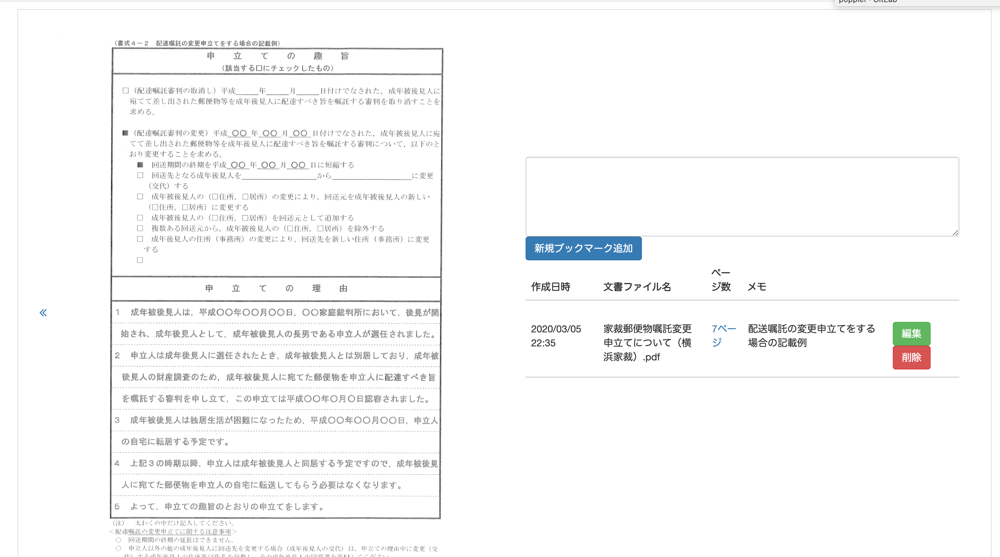Check the 配達嘱託審判の取消し checkbox

coord(126,91)
